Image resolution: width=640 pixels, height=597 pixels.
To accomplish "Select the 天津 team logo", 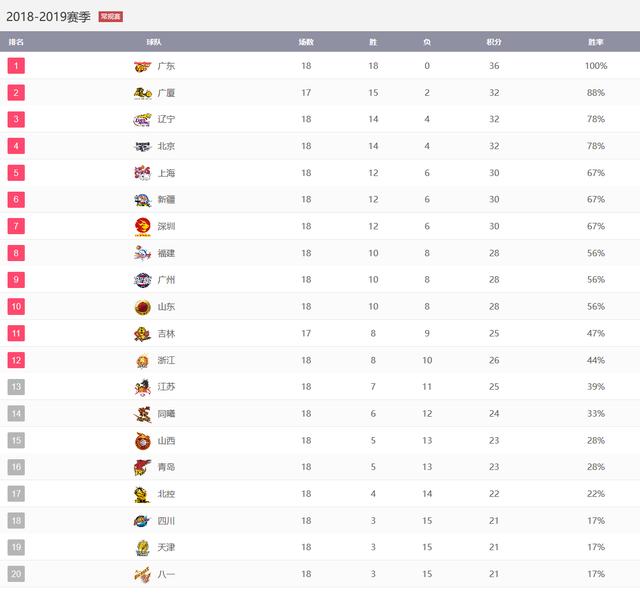I will pos(142,548).
